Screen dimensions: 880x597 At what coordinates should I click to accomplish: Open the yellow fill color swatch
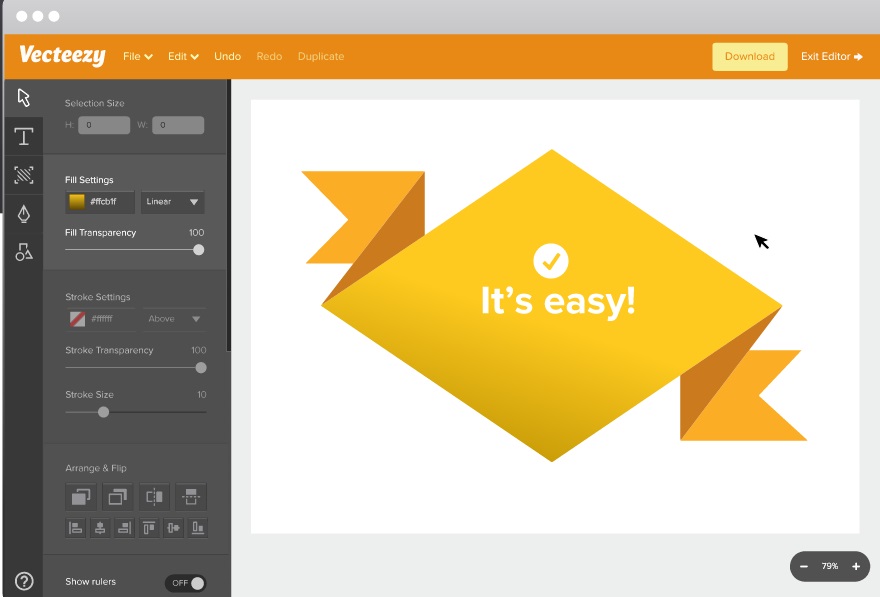tap(76, 201)
